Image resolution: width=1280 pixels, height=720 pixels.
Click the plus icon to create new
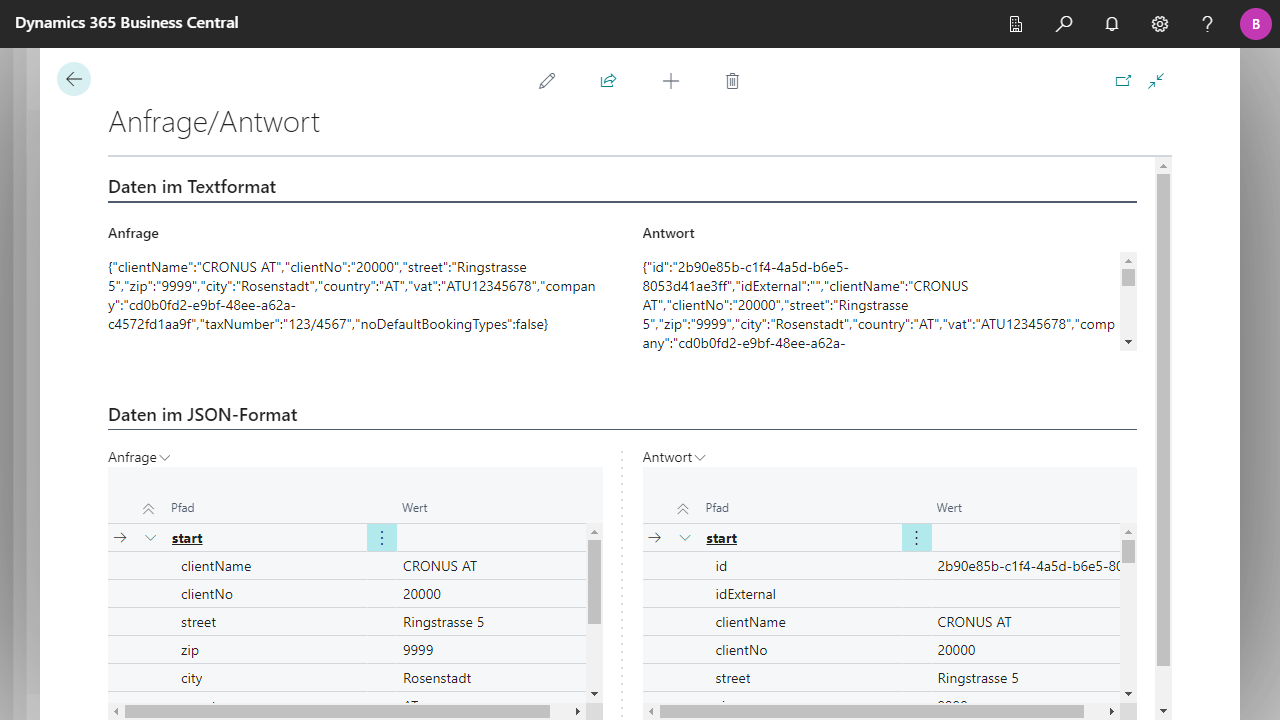coord(671,81)
